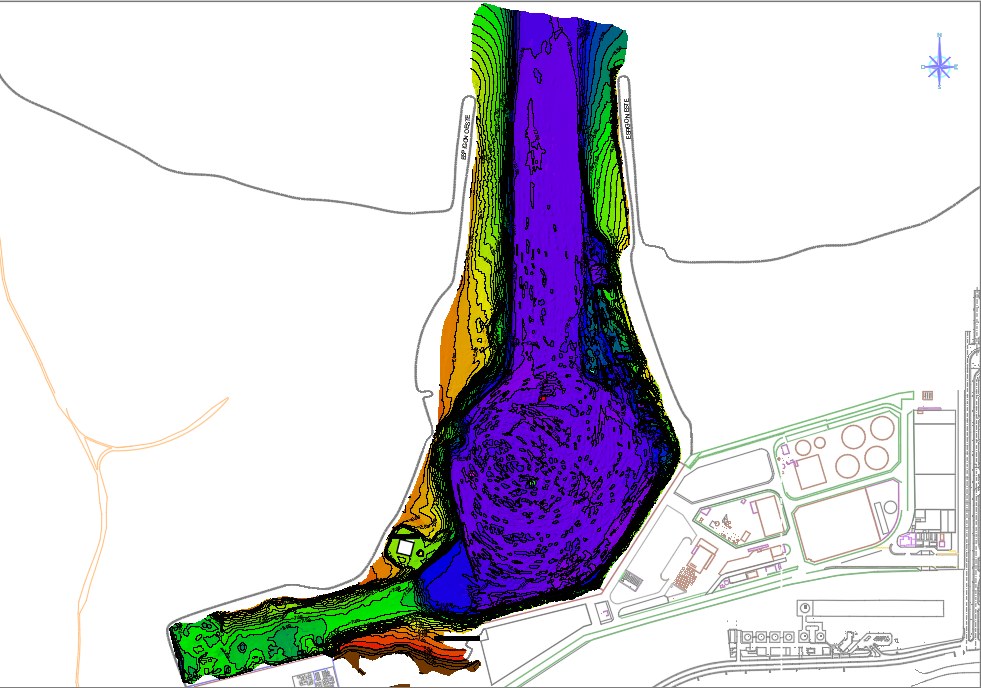The width and height of the screenshot is (981, 688).
Task: Click the orange road junction on left
Action: [x=100, y=452]
